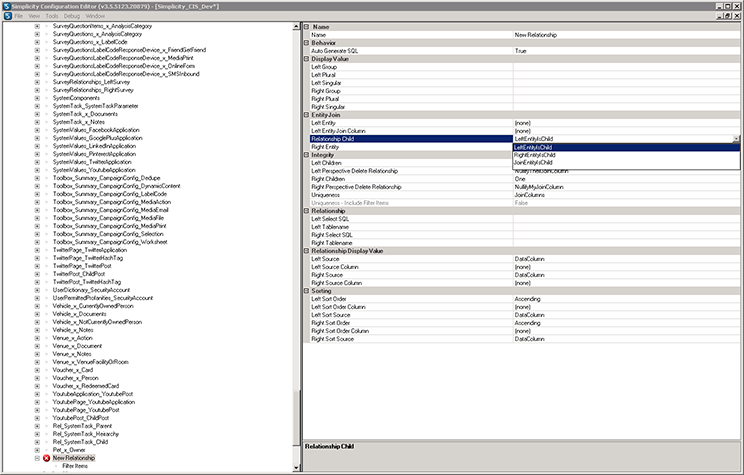The height and width of the screenshot is (475, 744).
Task: Expand the Venue_x_Action tree node
Action: coord(37,338)
